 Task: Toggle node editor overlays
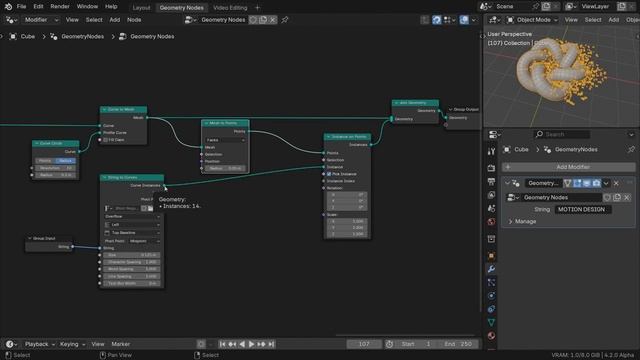click(464, 20)
